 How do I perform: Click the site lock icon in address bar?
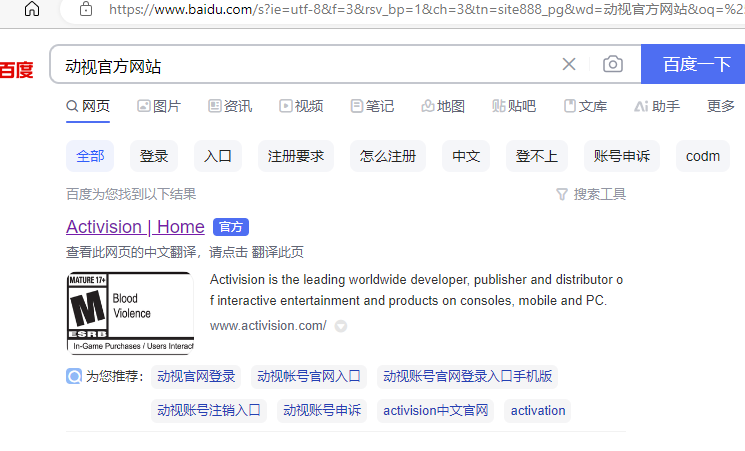86,9
